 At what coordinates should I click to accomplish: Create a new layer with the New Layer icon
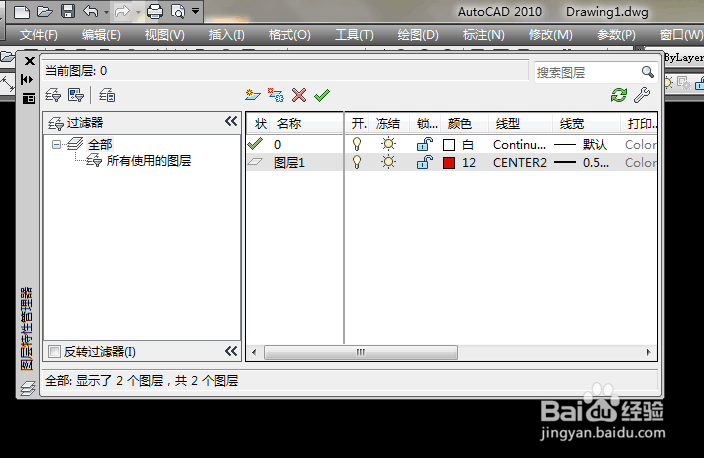[253, 95]
